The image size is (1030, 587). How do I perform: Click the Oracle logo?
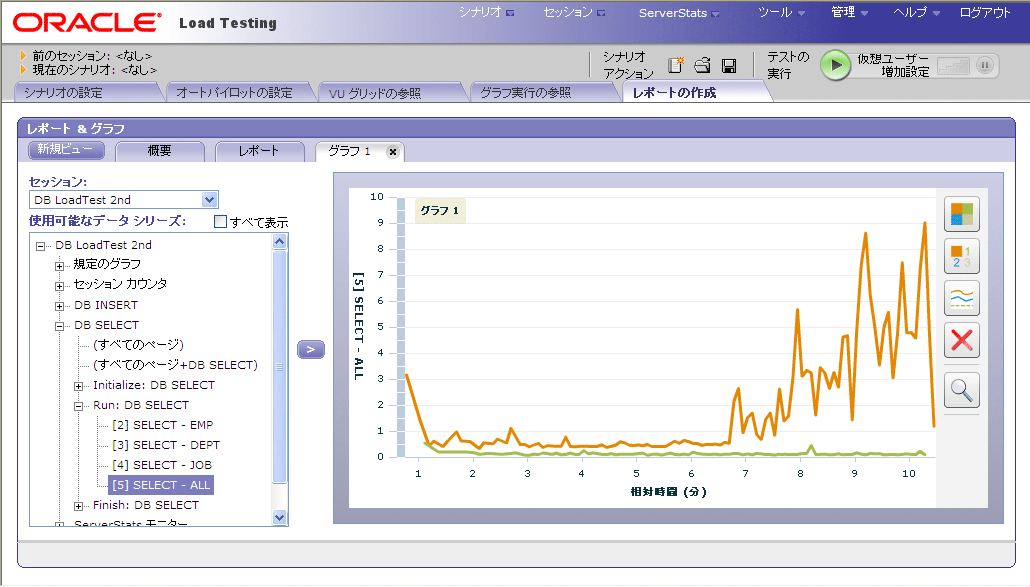pyautogui.click(x=87, y=23)
